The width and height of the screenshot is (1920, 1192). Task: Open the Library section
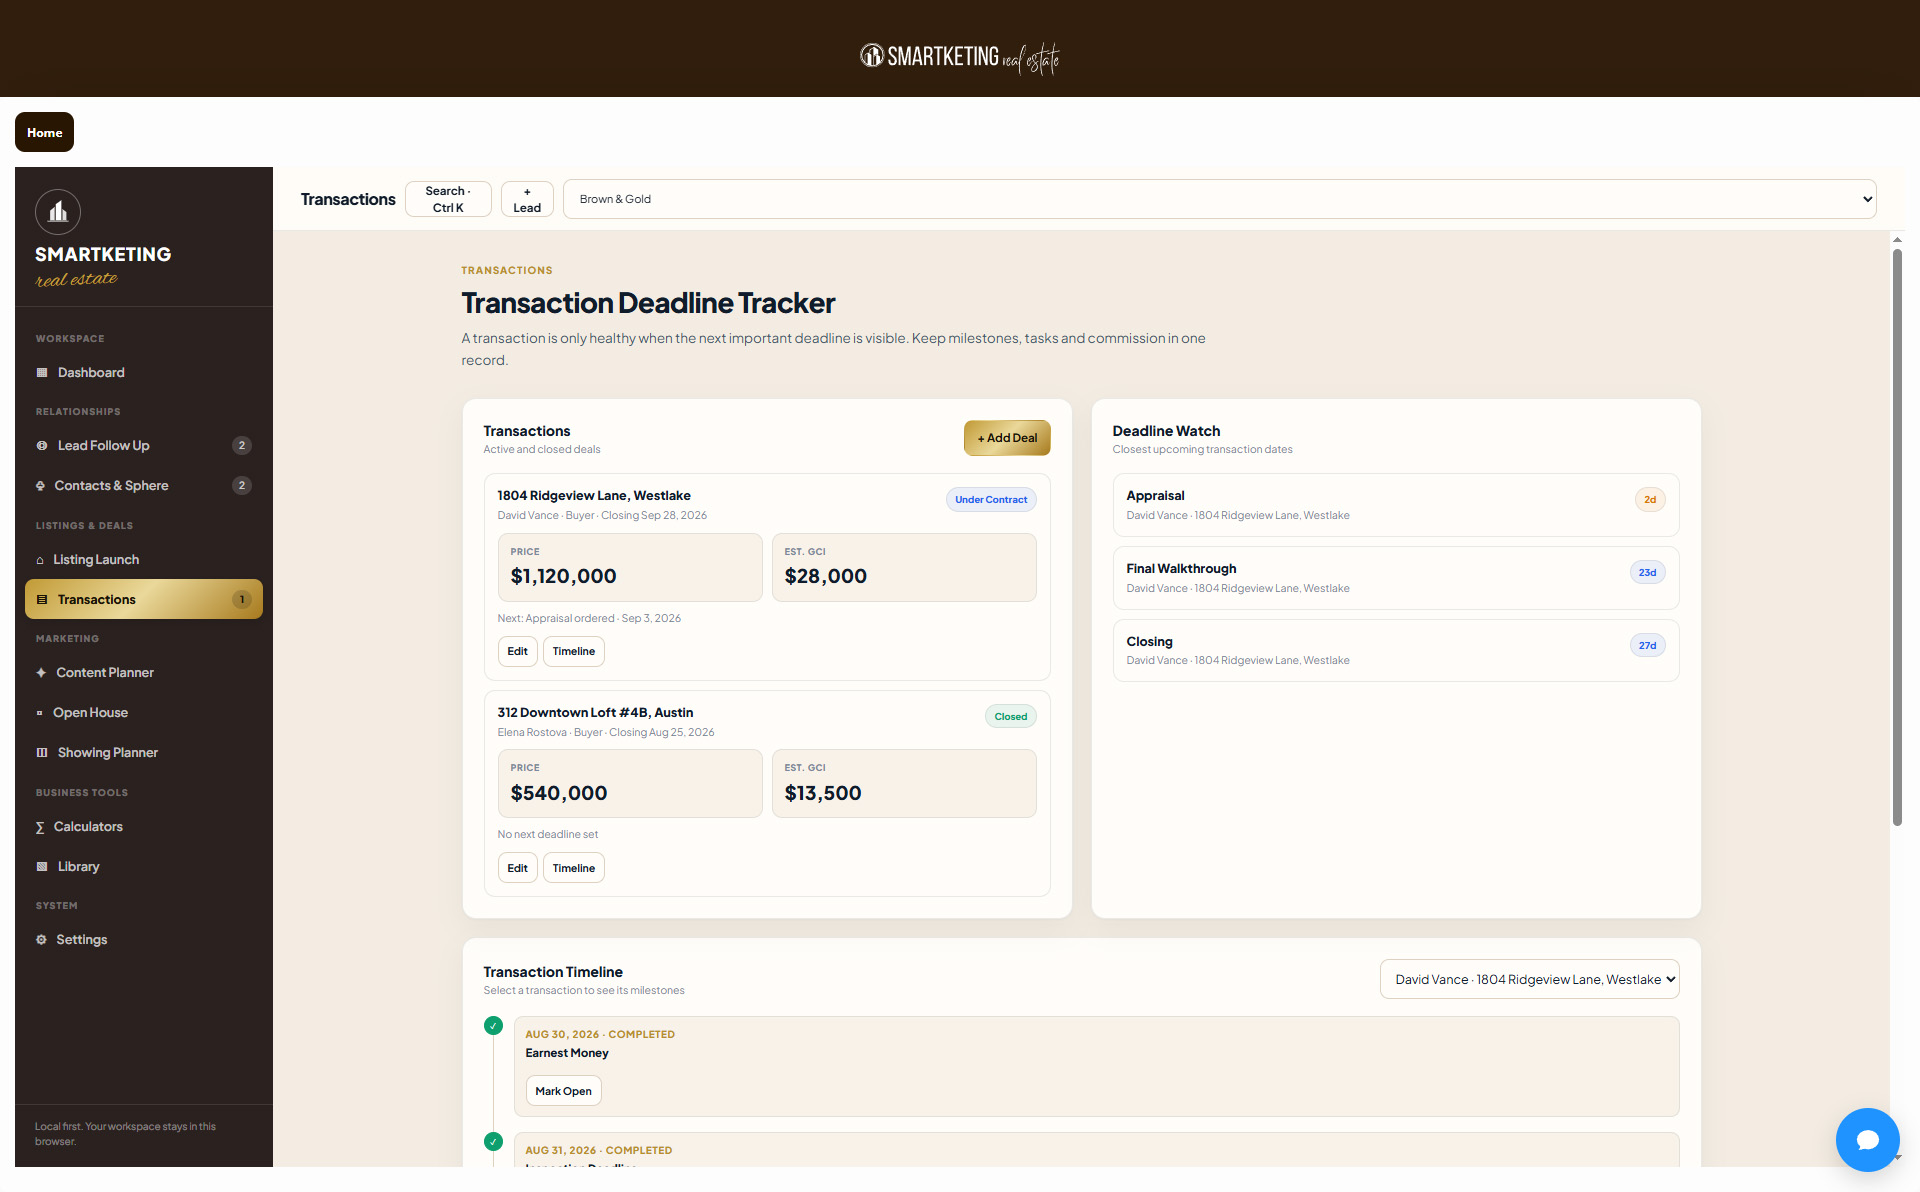pos(144,867)
